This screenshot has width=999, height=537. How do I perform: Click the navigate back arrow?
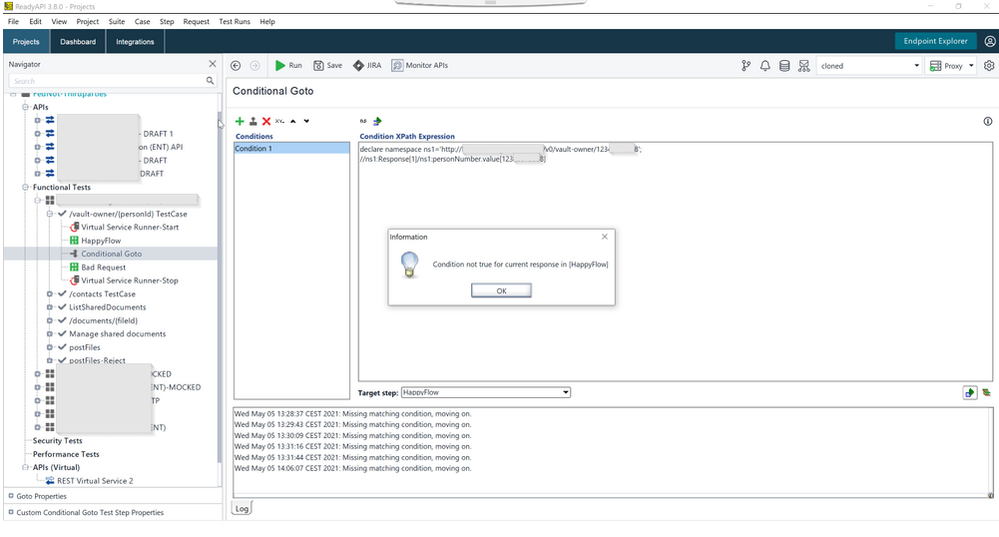point(236,66)
